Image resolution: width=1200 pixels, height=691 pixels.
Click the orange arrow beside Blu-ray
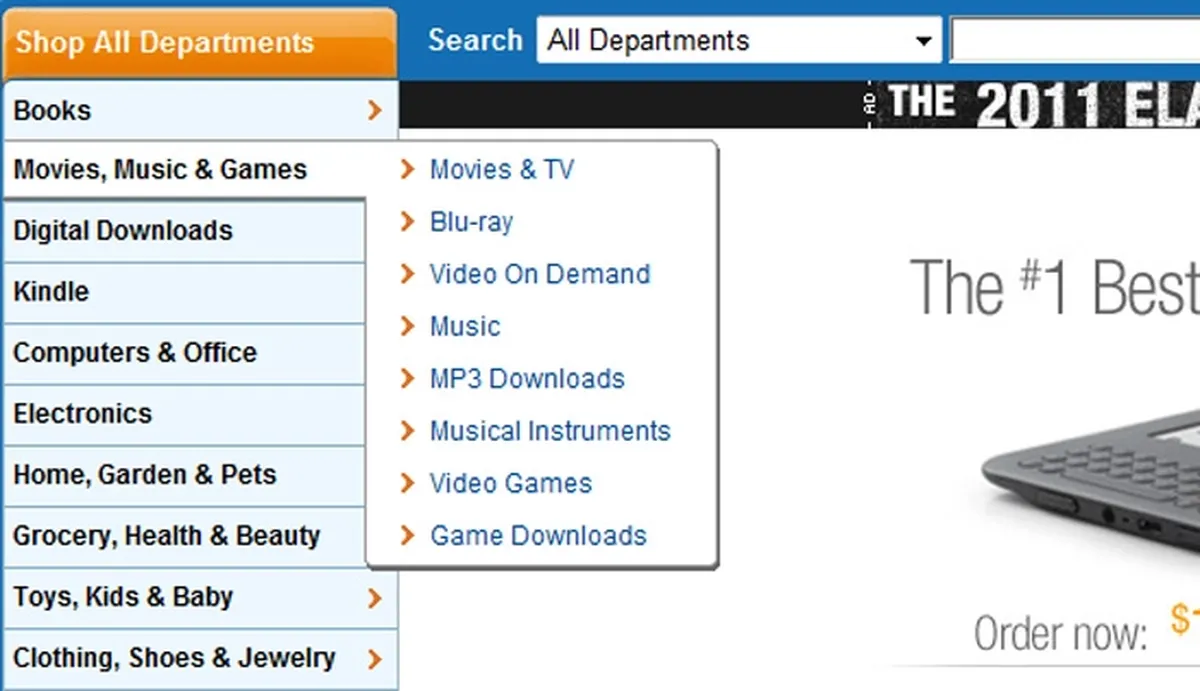pos(407,221)
